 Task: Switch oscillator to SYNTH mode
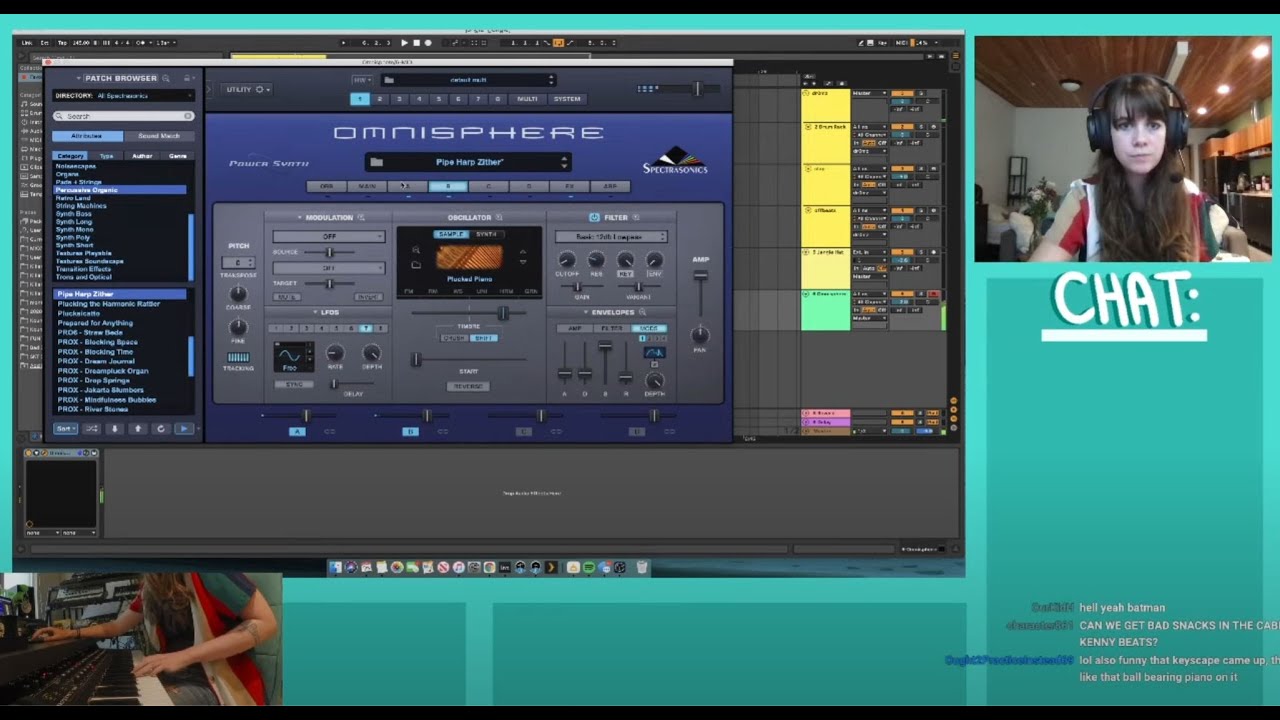tap(486, 234)
